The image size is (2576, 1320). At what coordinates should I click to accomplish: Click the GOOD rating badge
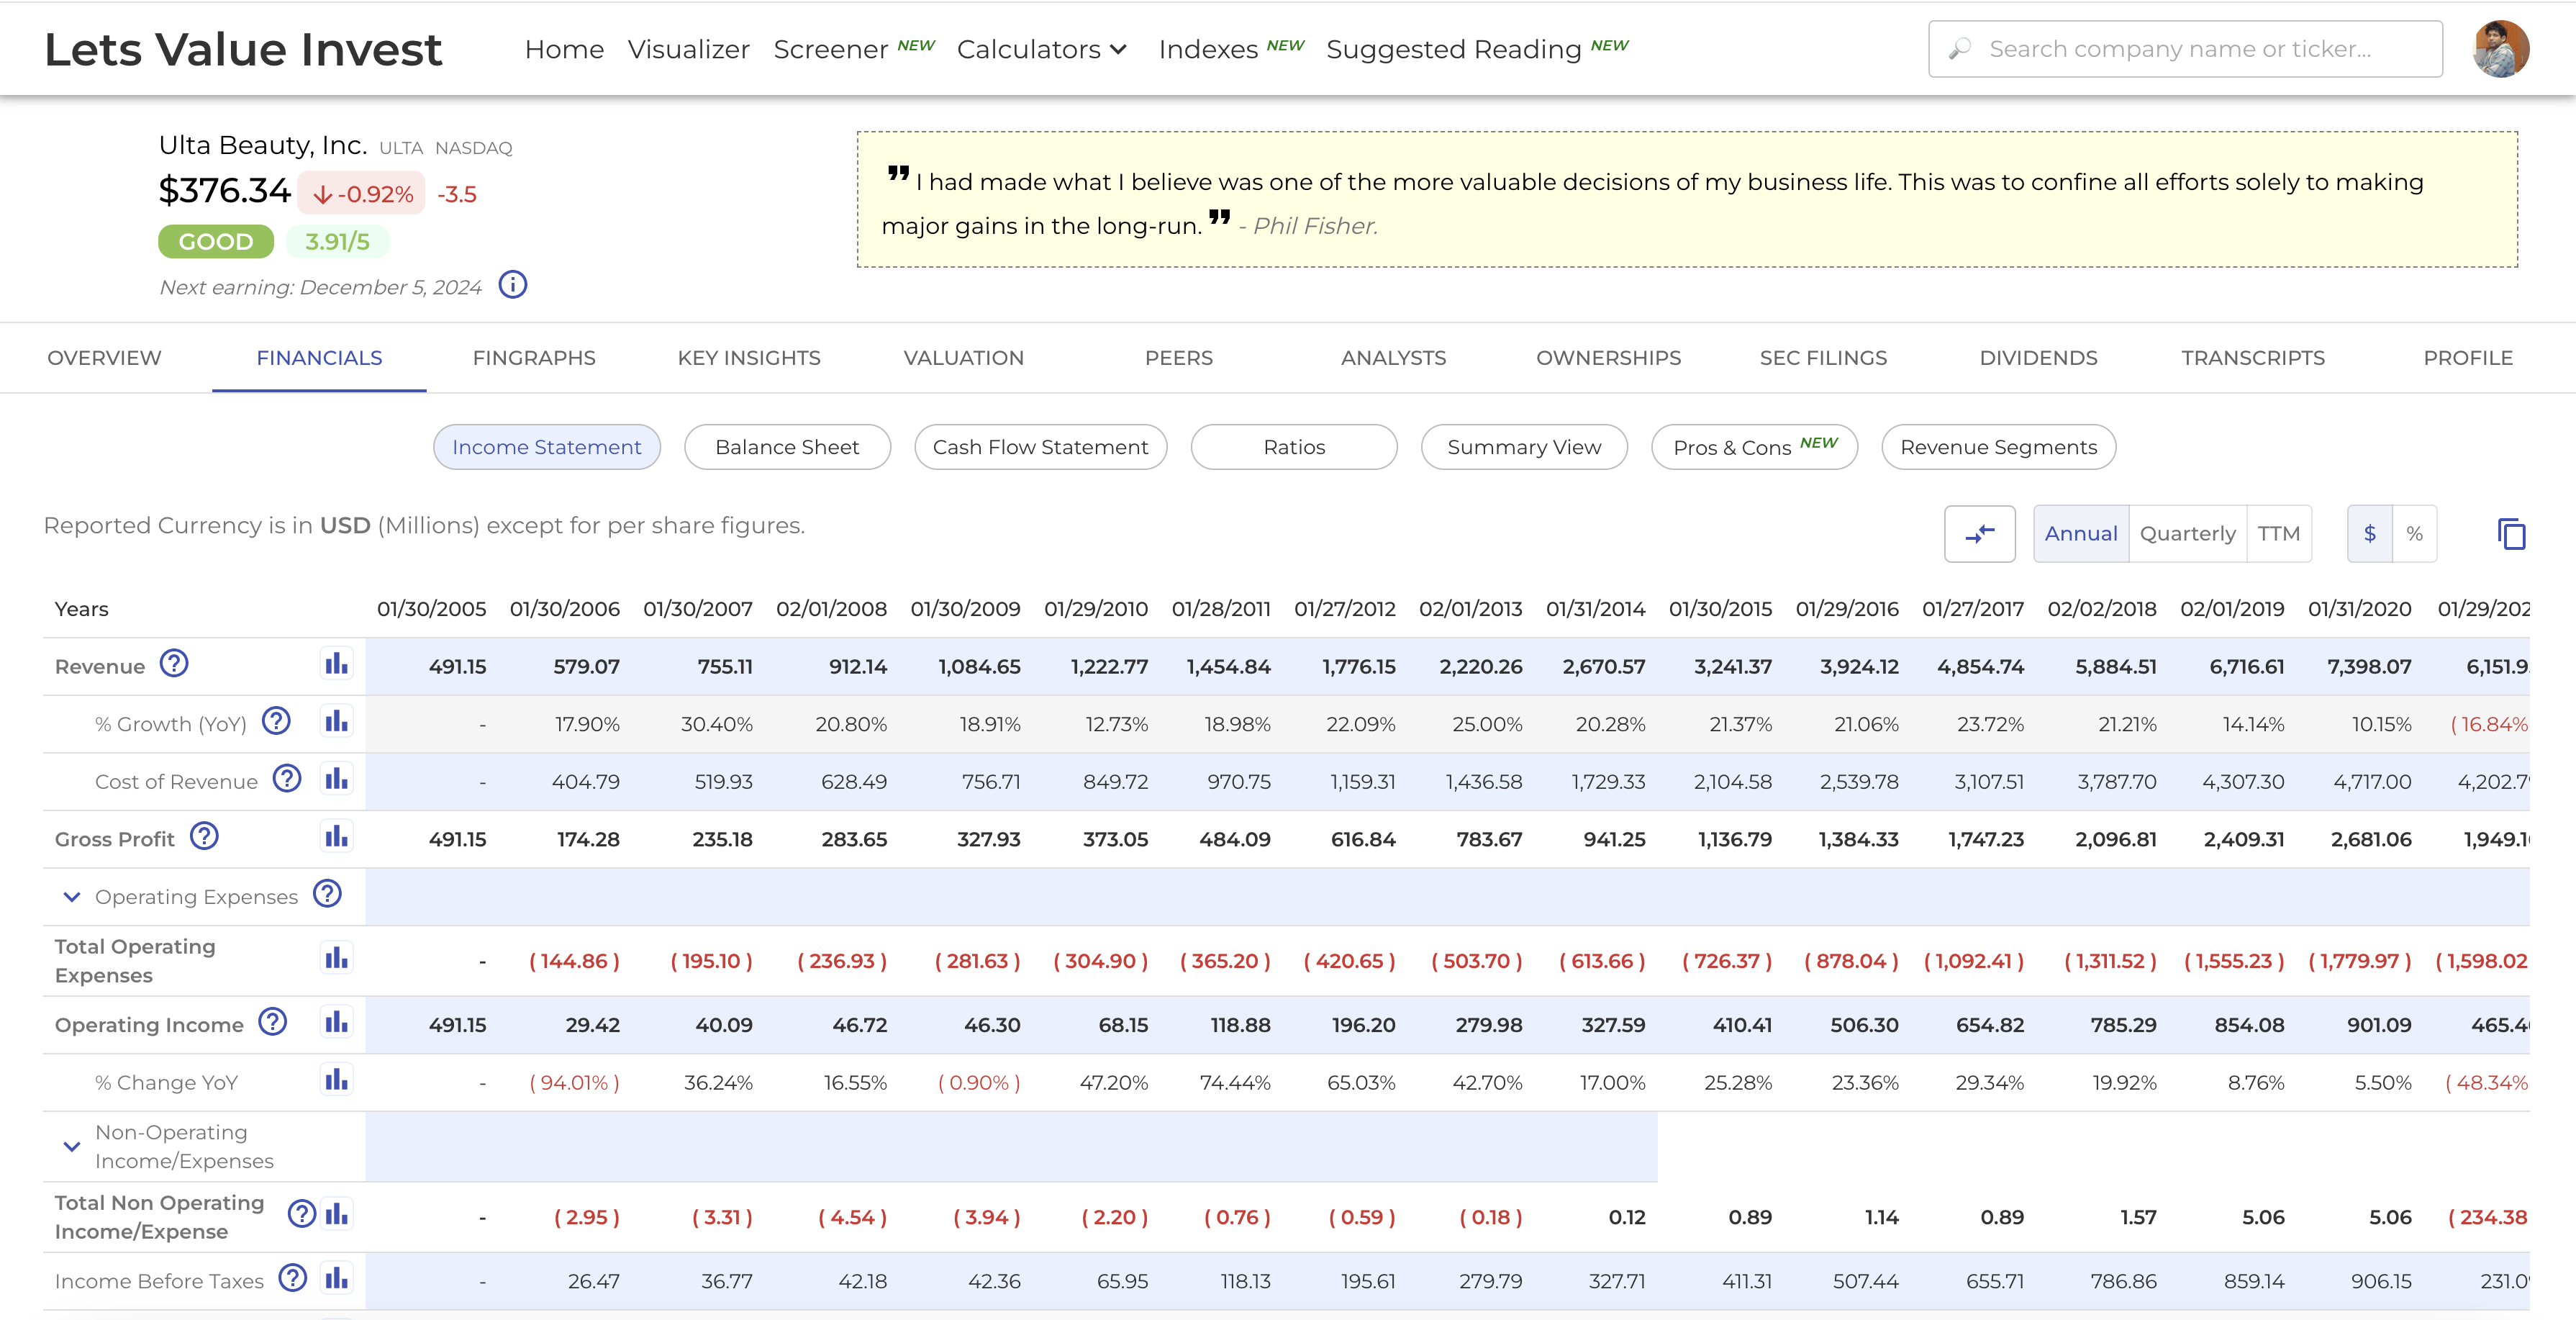(216, 241)
